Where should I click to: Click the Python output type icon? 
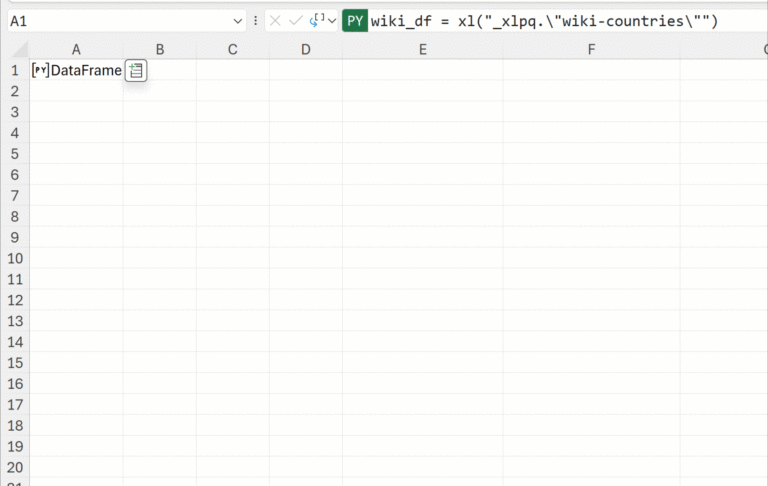(317, 21)
